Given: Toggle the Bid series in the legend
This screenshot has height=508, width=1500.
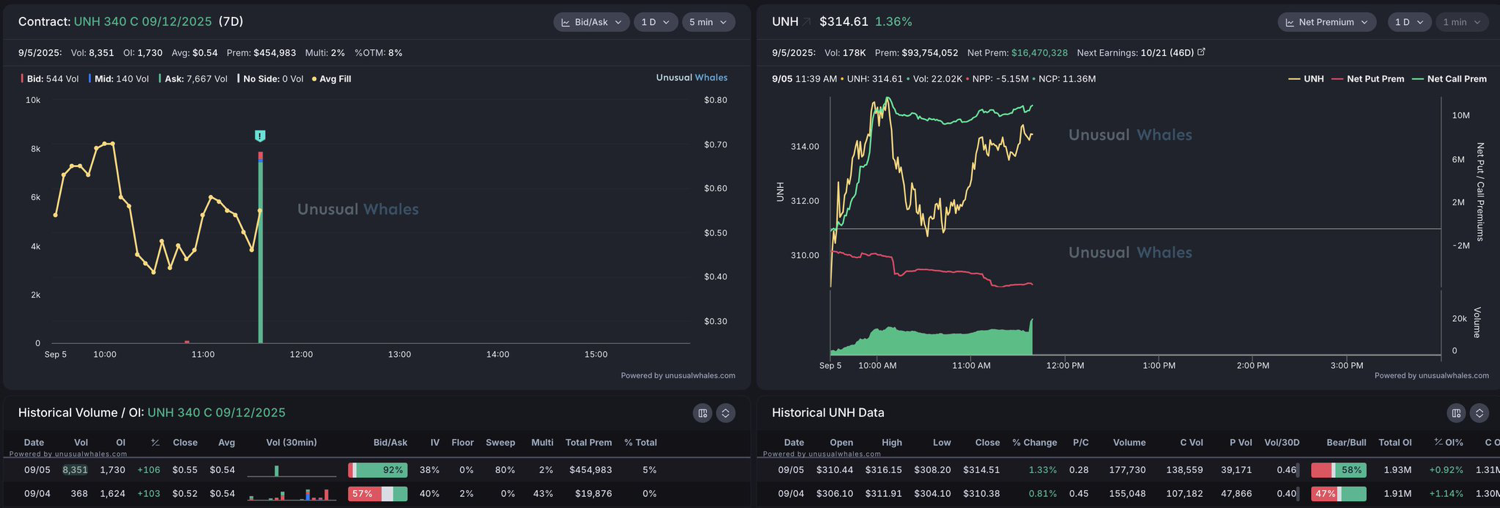Looking at the screenshot, I should click(50, 78).
